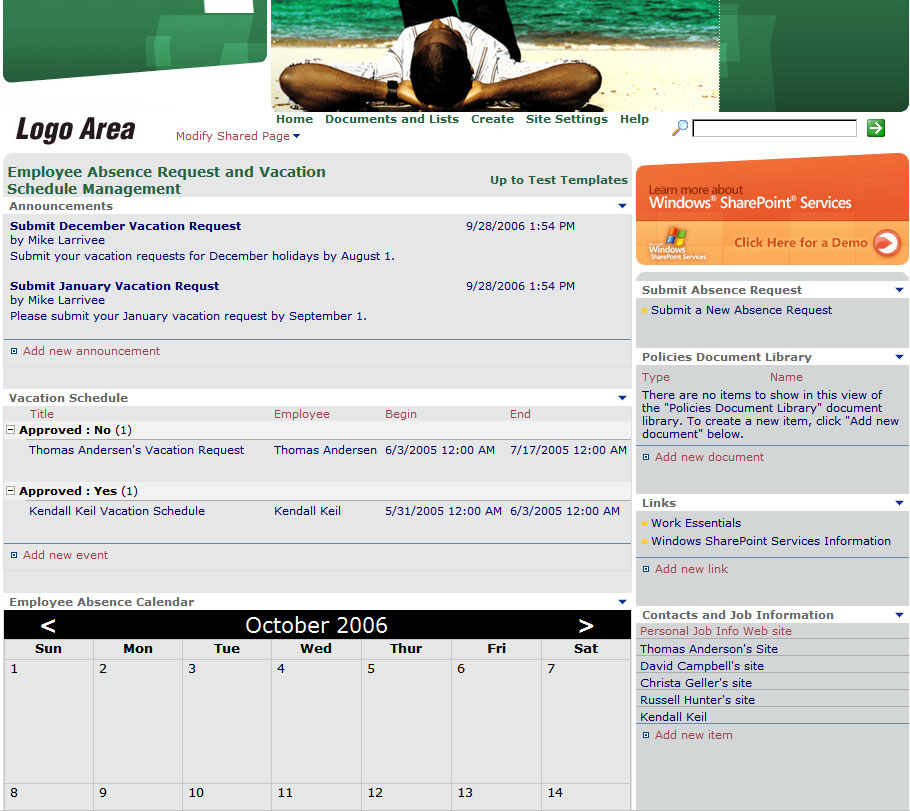Image resolution: width=910 pixels, height=811 pixels.
Task: Click the Vacation Schedule web part title
Action: (68, 398)
